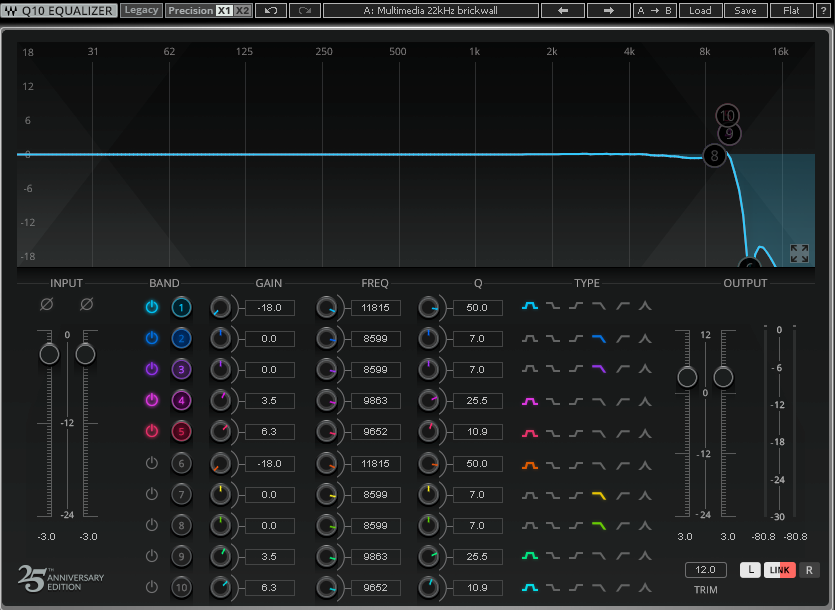Toggle the LINK channel button
This screenshot has width=835, height=610.
[x=780, y=570]
